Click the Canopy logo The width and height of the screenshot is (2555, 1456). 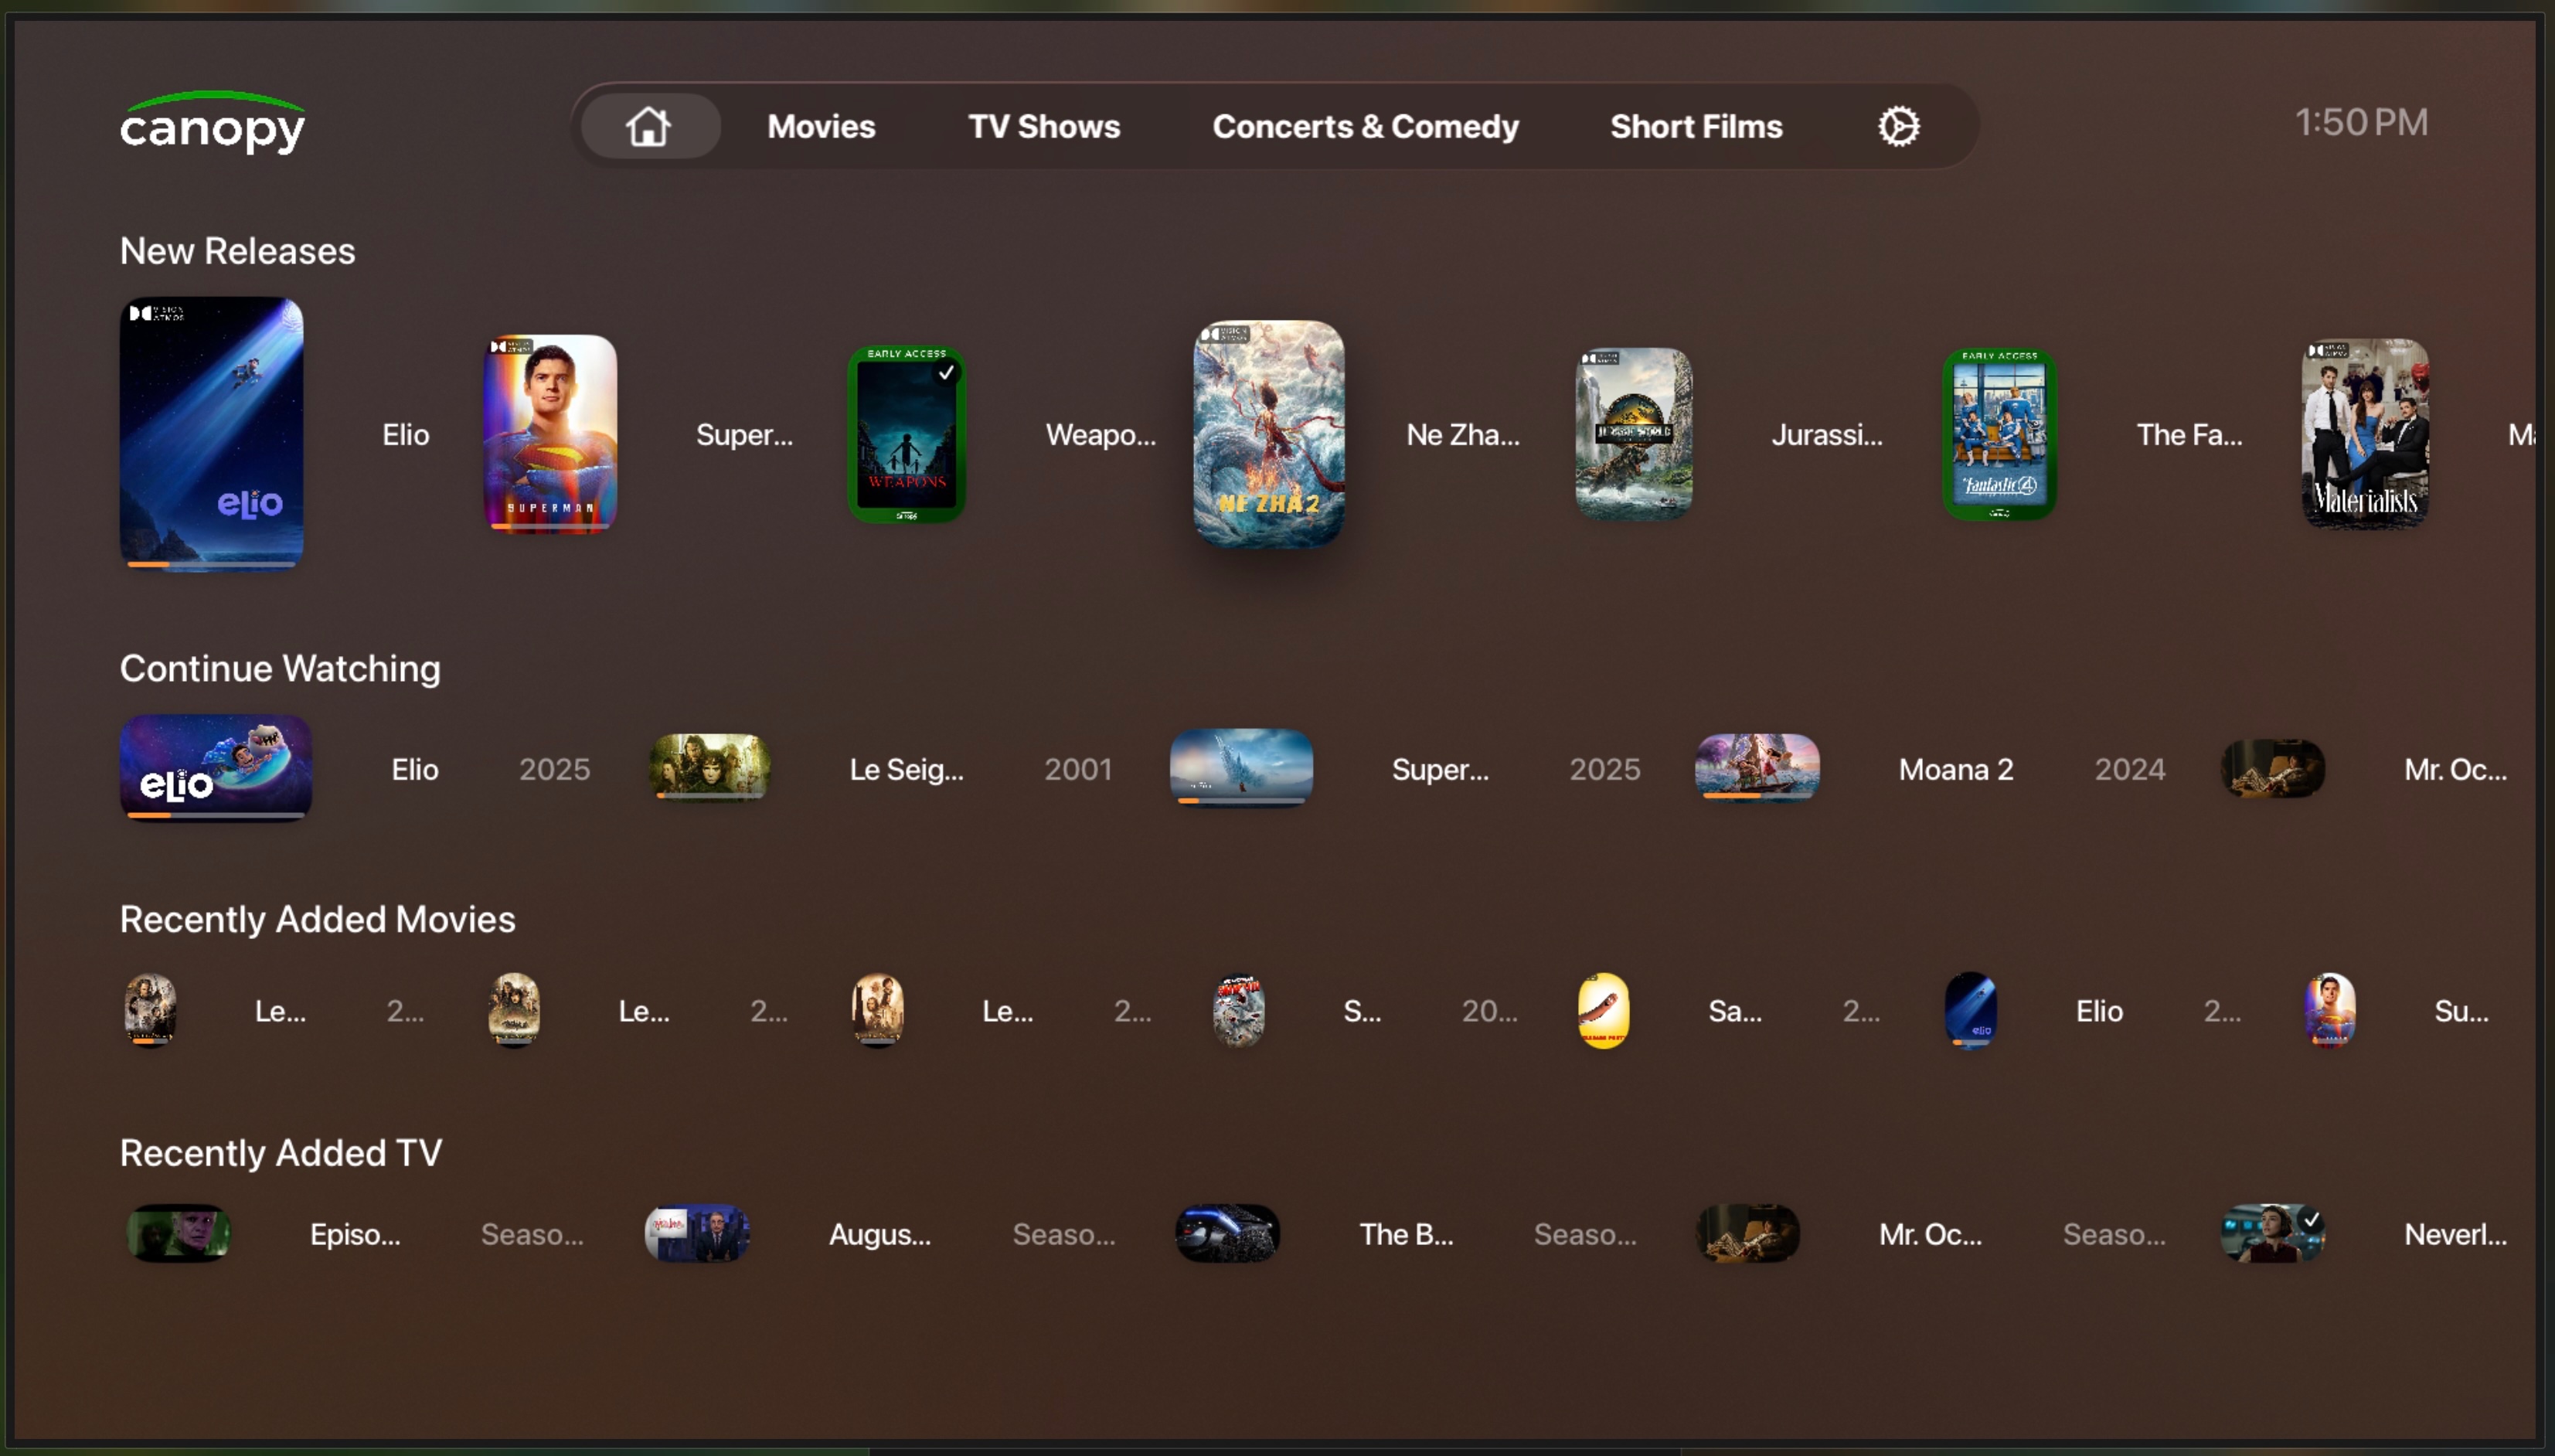(212, 124)
